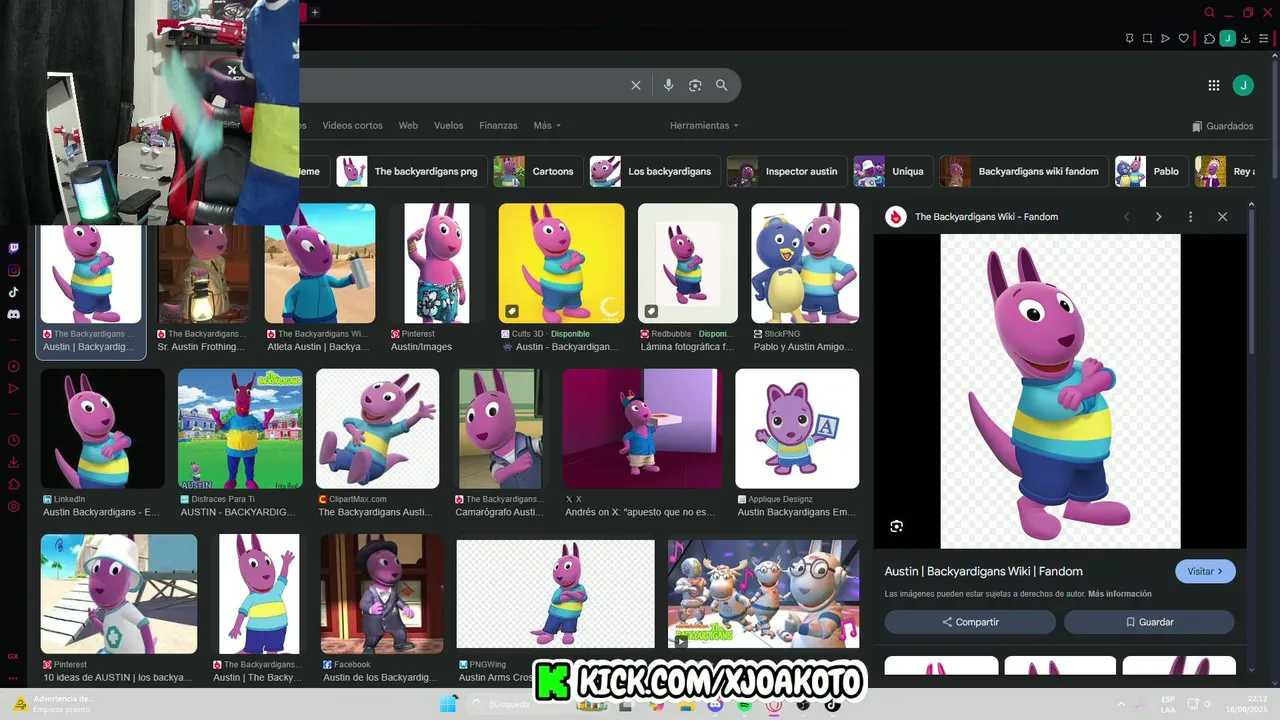
Task: Close the image preview panel
Action: click(x=1222, y=216)
